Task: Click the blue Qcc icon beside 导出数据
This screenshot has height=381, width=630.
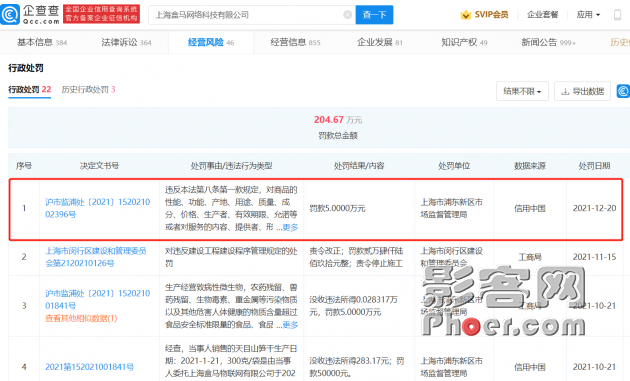Action: tap(623, 91)
